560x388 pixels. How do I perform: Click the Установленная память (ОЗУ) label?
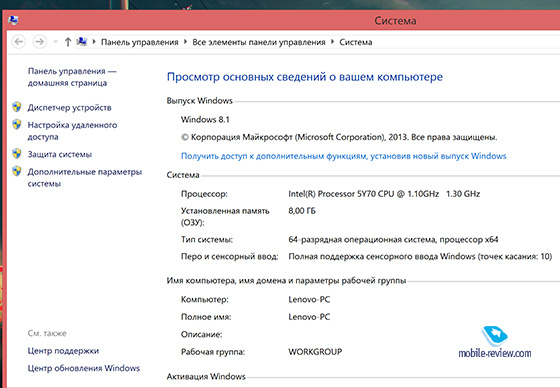pyautogui.click(x=225, y=217)
